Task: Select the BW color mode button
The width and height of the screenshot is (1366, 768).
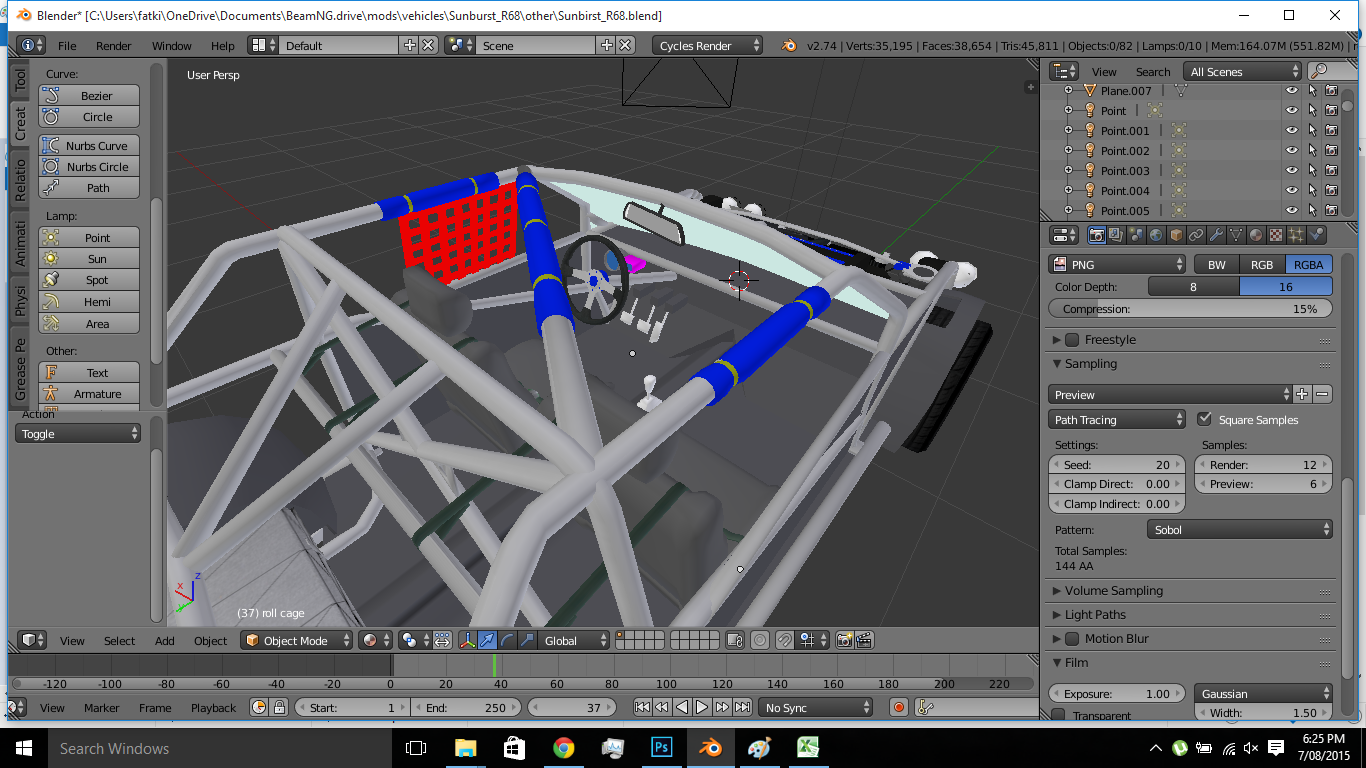Action: (x=1216, y=265)
